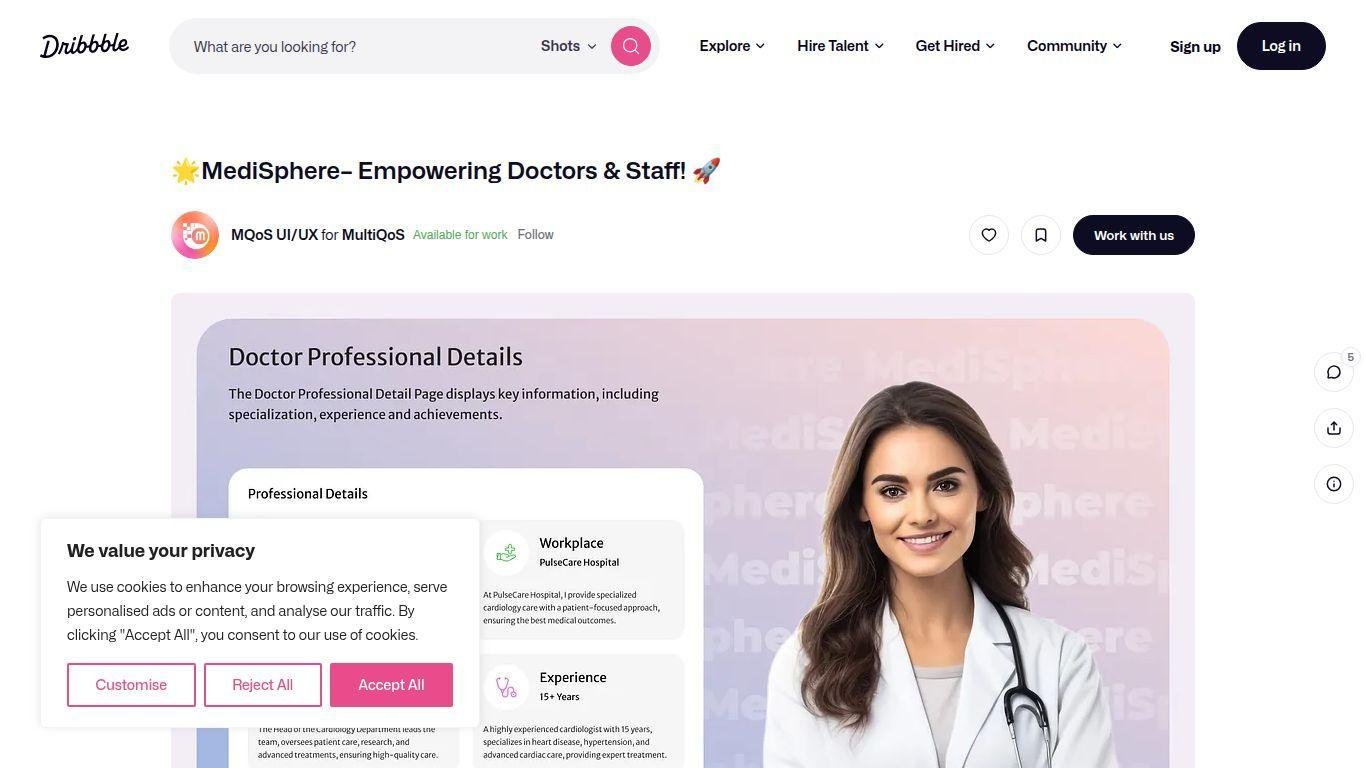Viewport: 1366px width, 768px height.
Task: Go home via the Dribbble logo
Action: [x=84, y=45]
